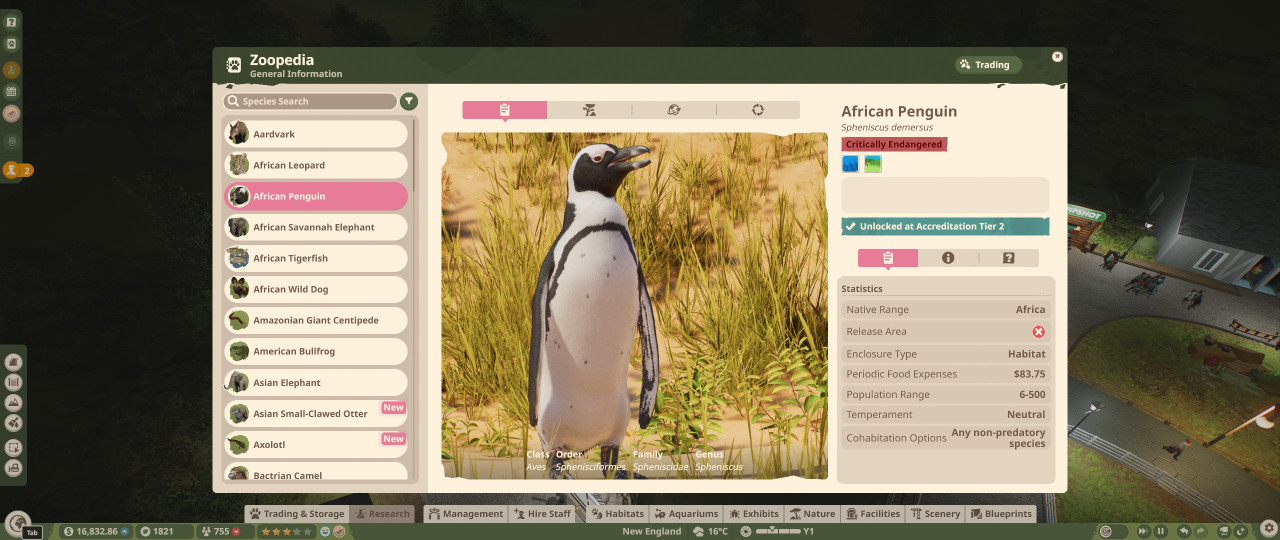This screenshot has width=1280, height=540.
Task: Click the barrier fence icon in lower-left sidebar
Action: pos(14,382)
